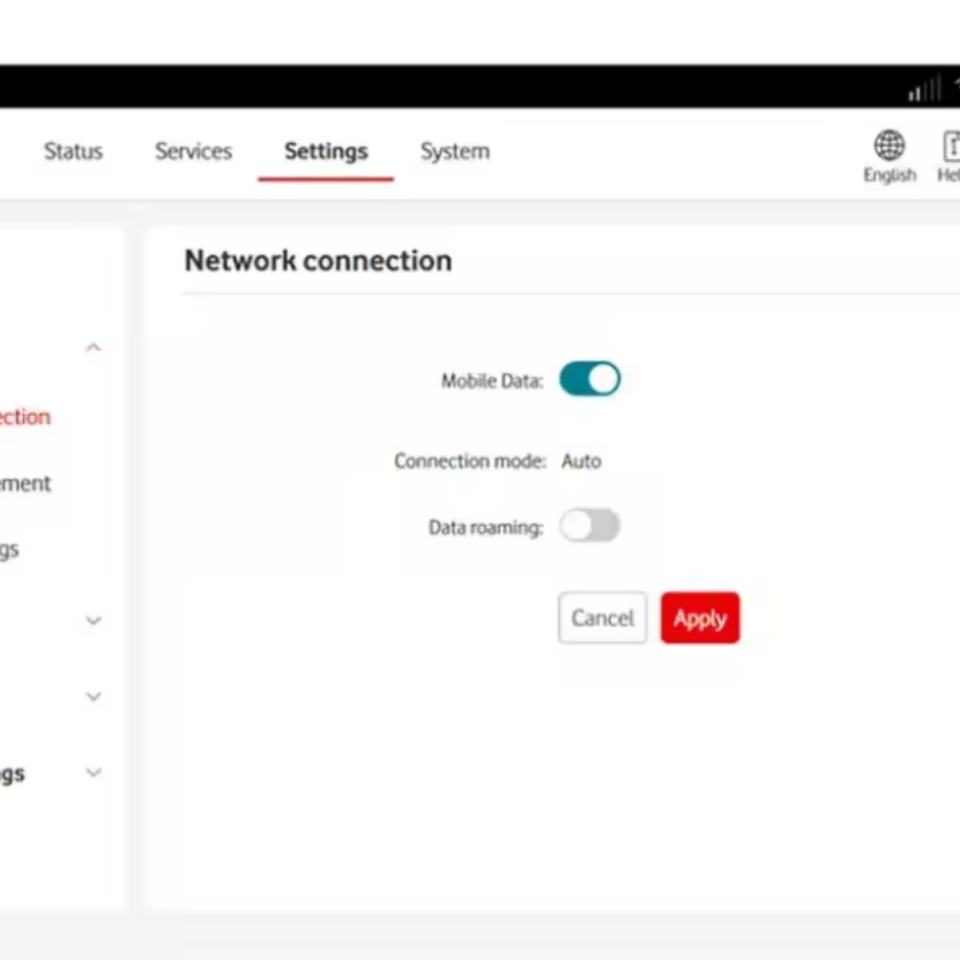Click the globe language icon
Image resolution: width=960 pixels, height=960 pixels.
coord(889,145)
